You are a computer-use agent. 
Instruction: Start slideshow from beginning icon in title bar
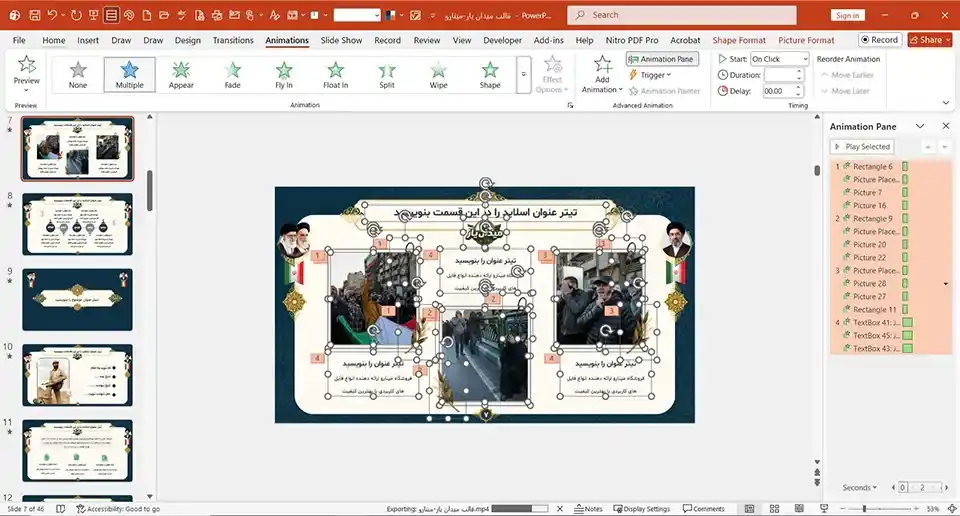coord(93,15)
